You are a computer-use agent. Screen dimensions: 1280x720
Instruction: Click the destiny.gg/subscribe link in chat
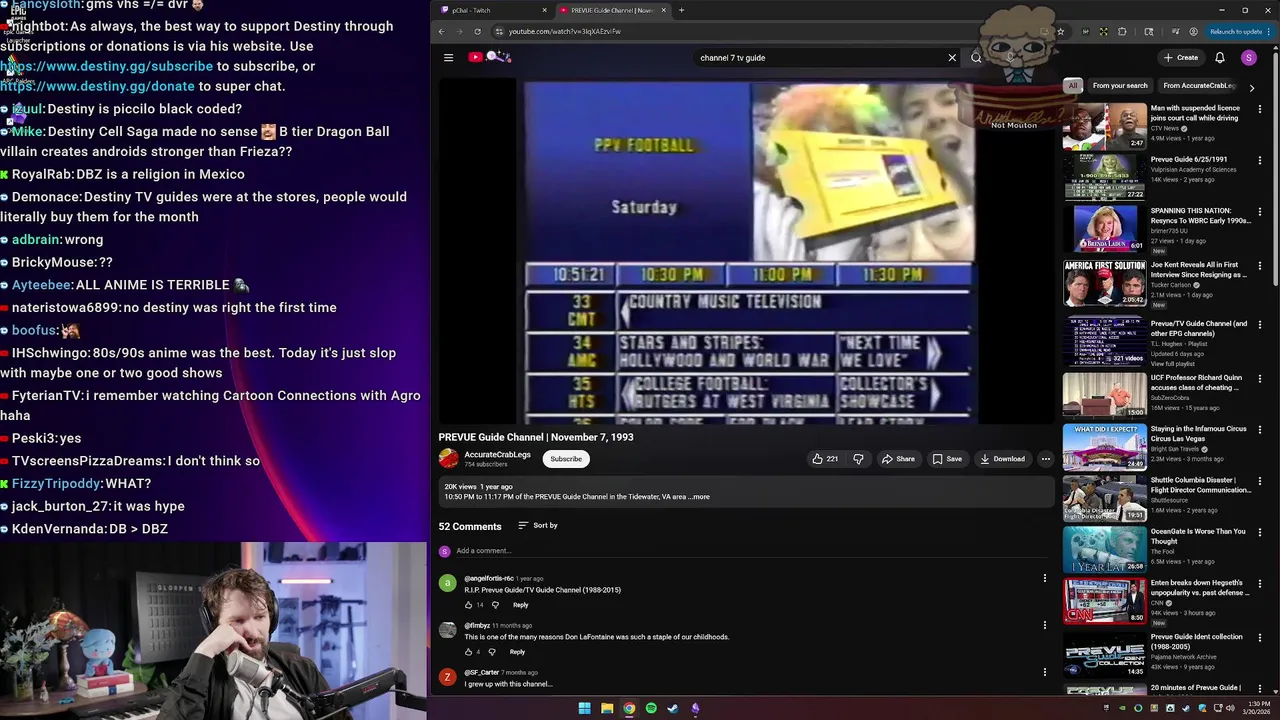pyautogui.click(x=107, y=66)
